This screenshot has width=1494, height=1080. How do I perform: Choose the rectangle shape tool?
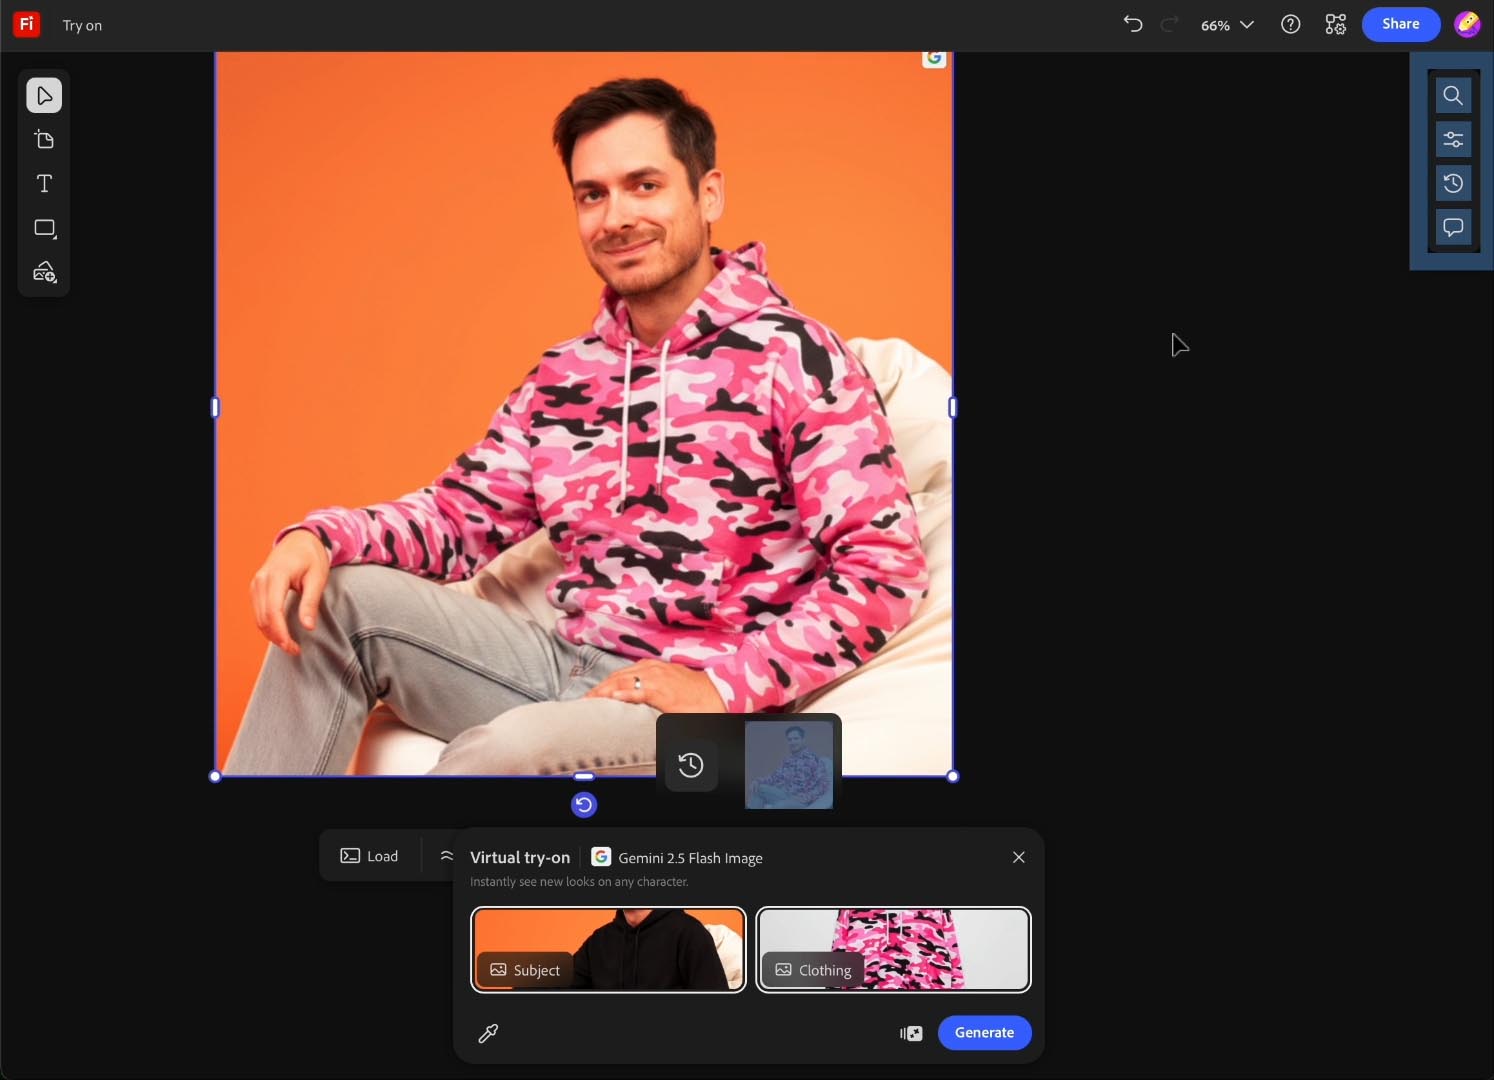coord(44,228)
